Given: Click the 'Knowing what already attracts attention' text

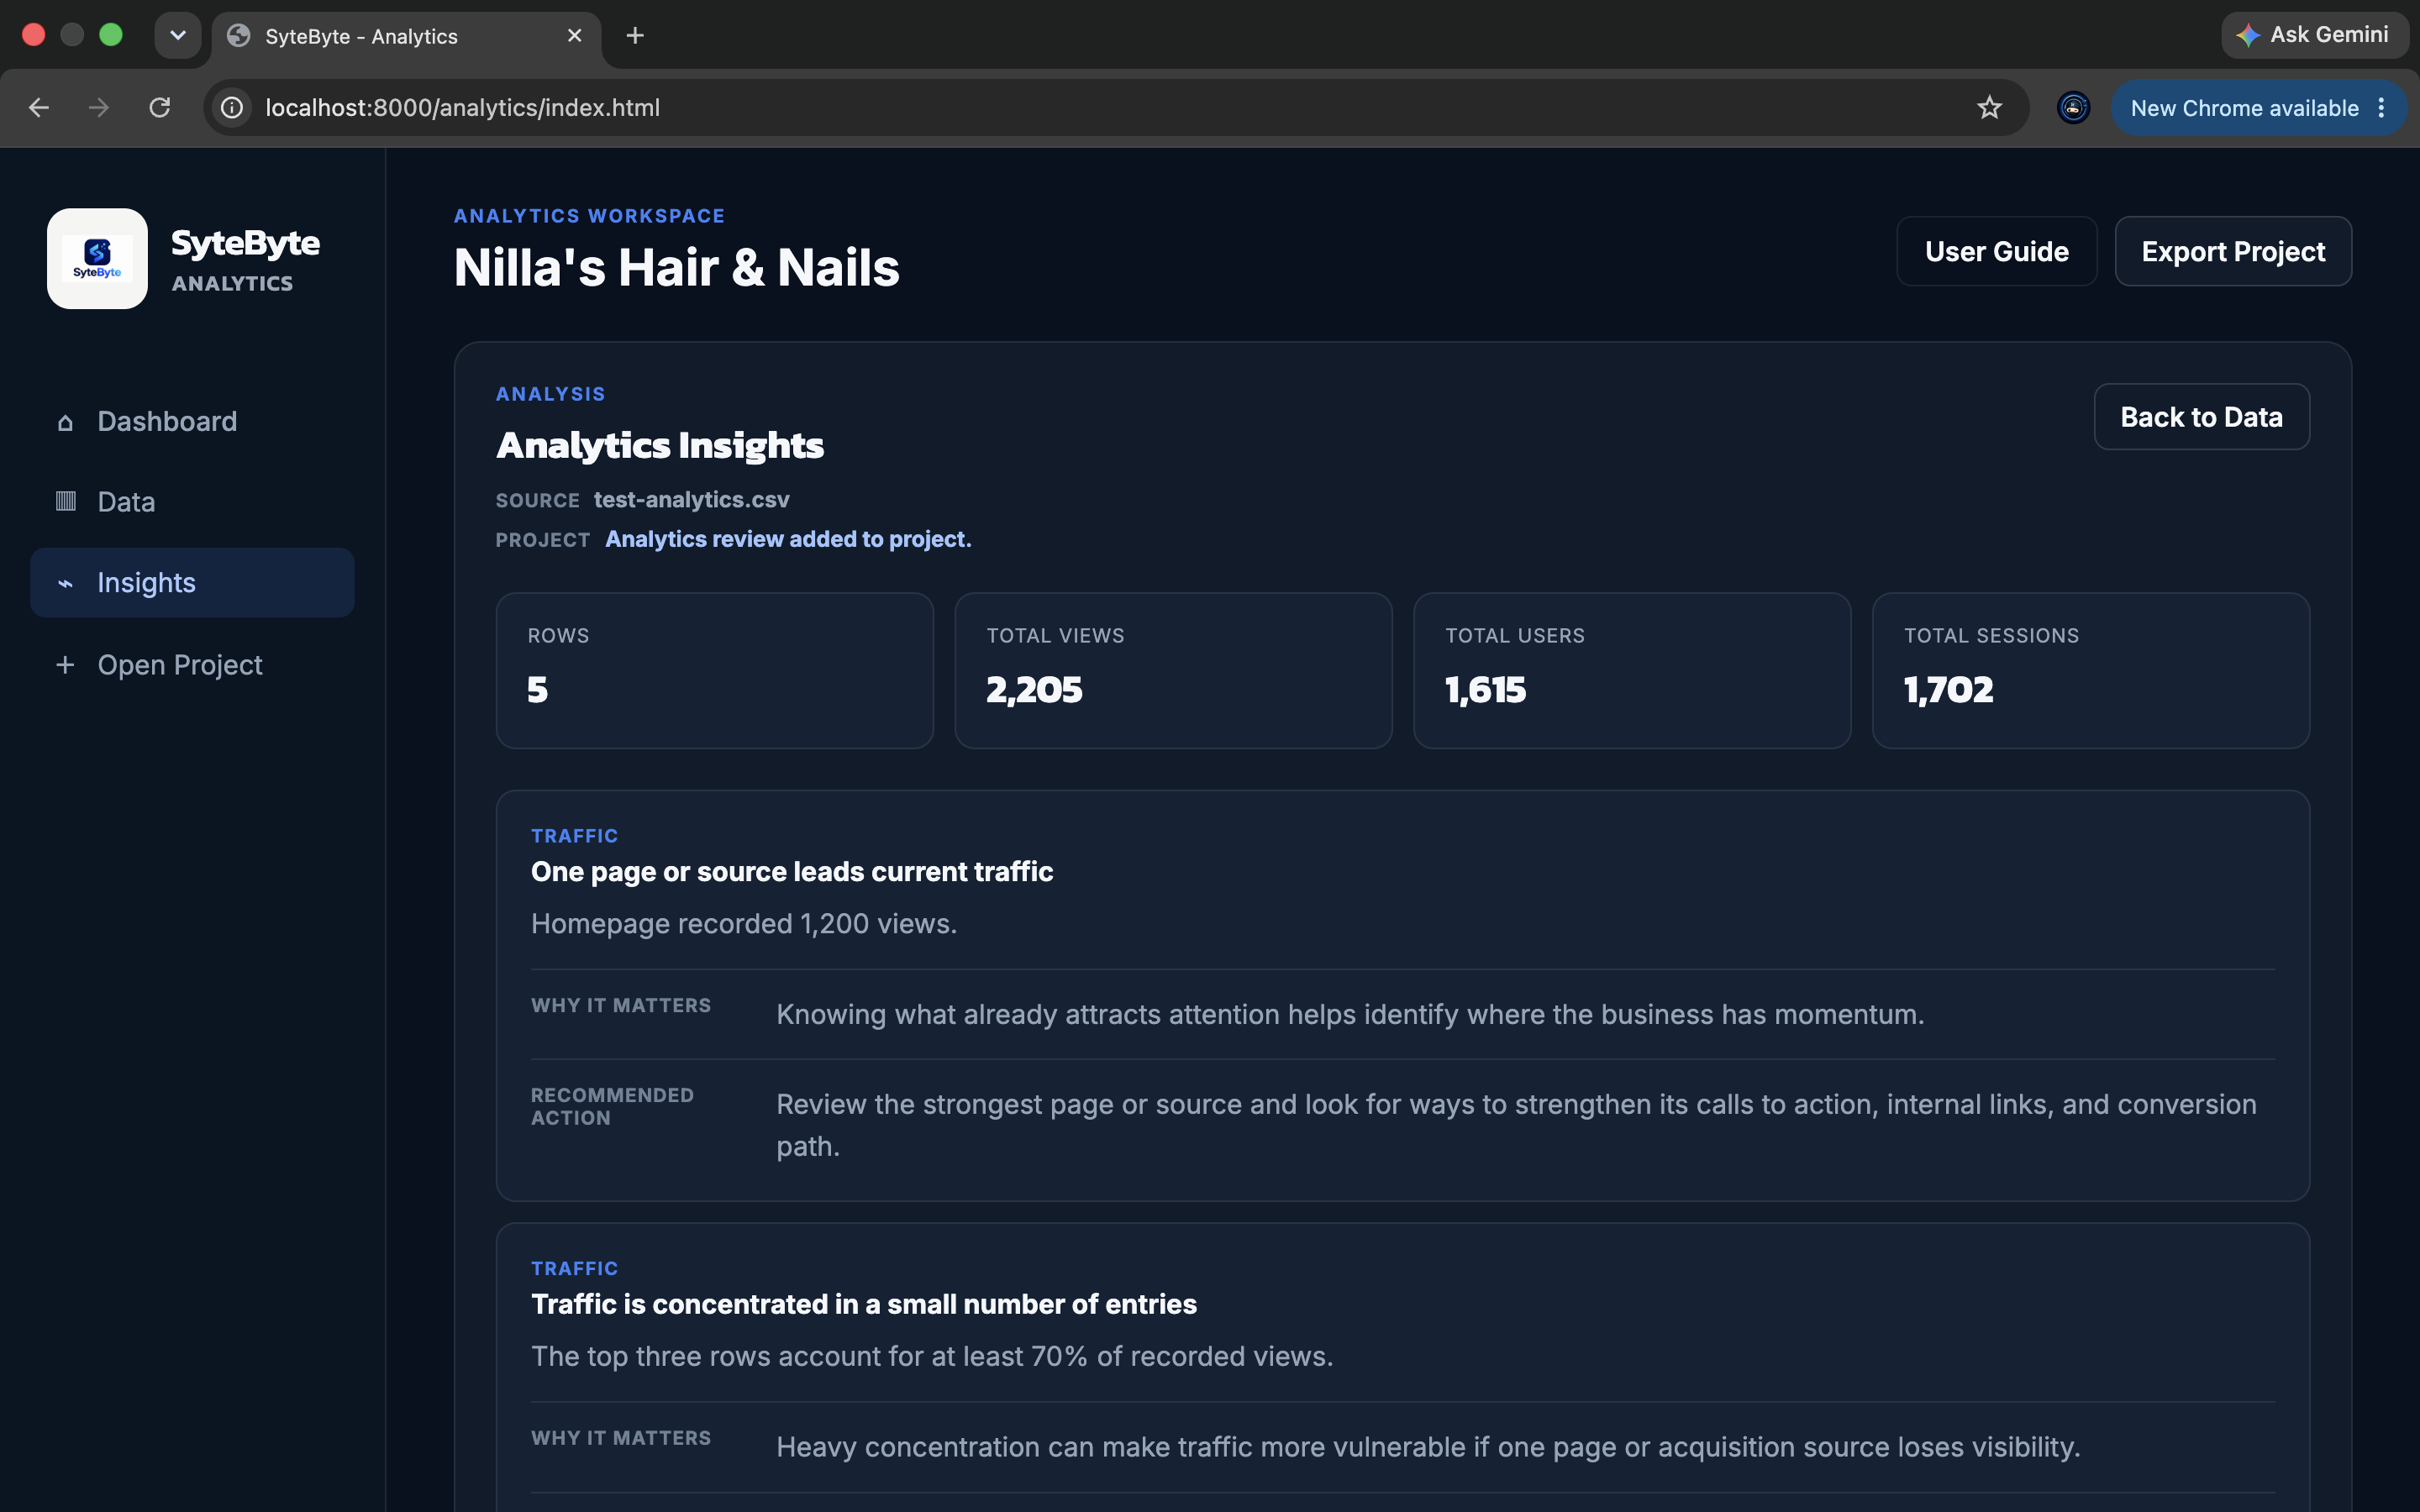Looking at the screenshot, I should tap(1350, 1015).
